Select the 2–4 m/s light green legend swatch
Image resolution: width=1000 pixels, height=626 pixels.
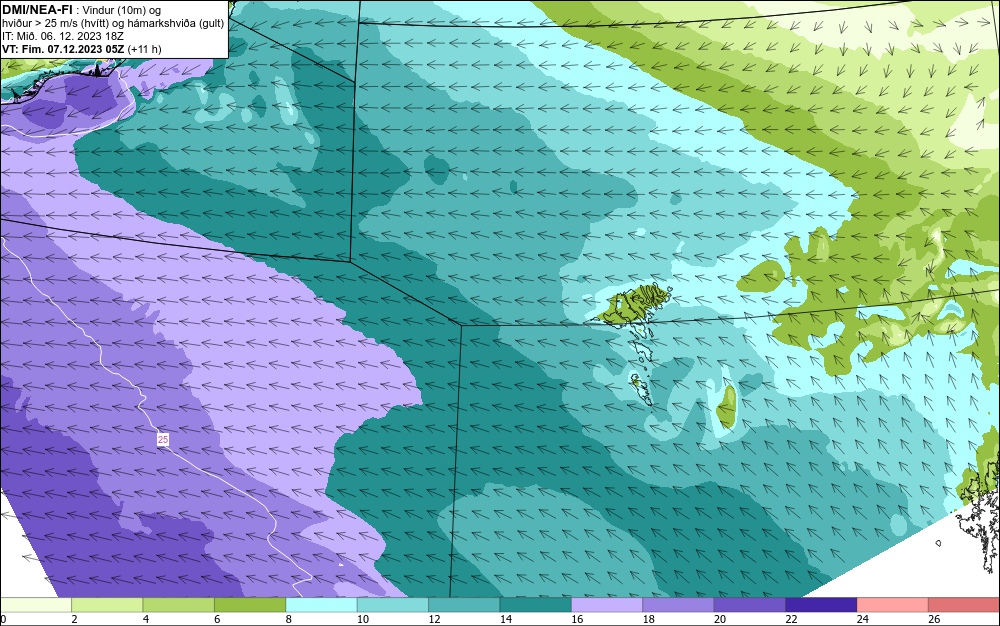pyautogui.click(x=107, y=605)
